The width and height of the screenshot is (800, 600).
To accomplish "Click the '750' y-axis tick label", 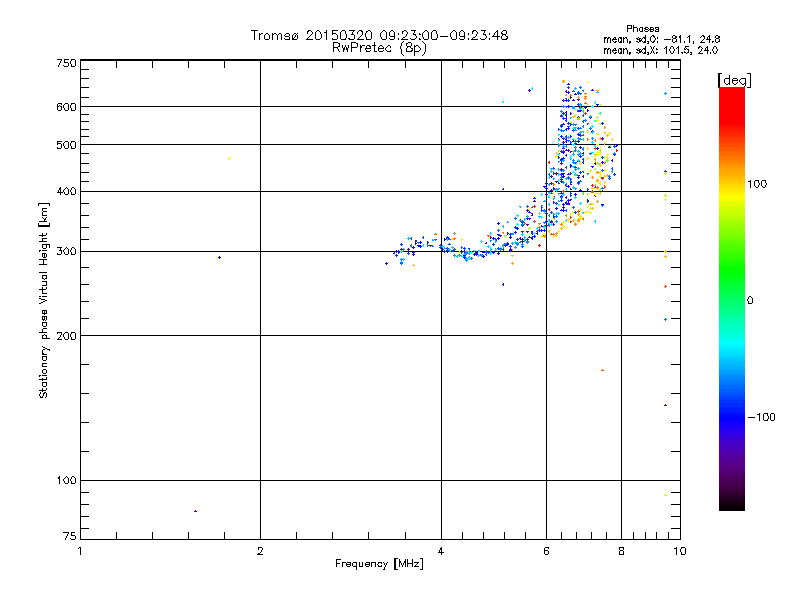I will click(66, 63).
